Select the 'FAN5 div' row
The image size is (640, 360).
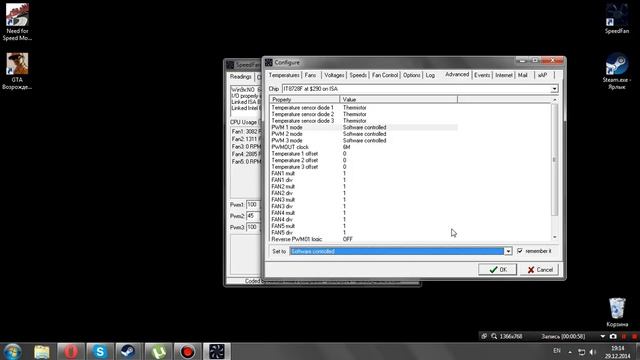click(364, 233)
